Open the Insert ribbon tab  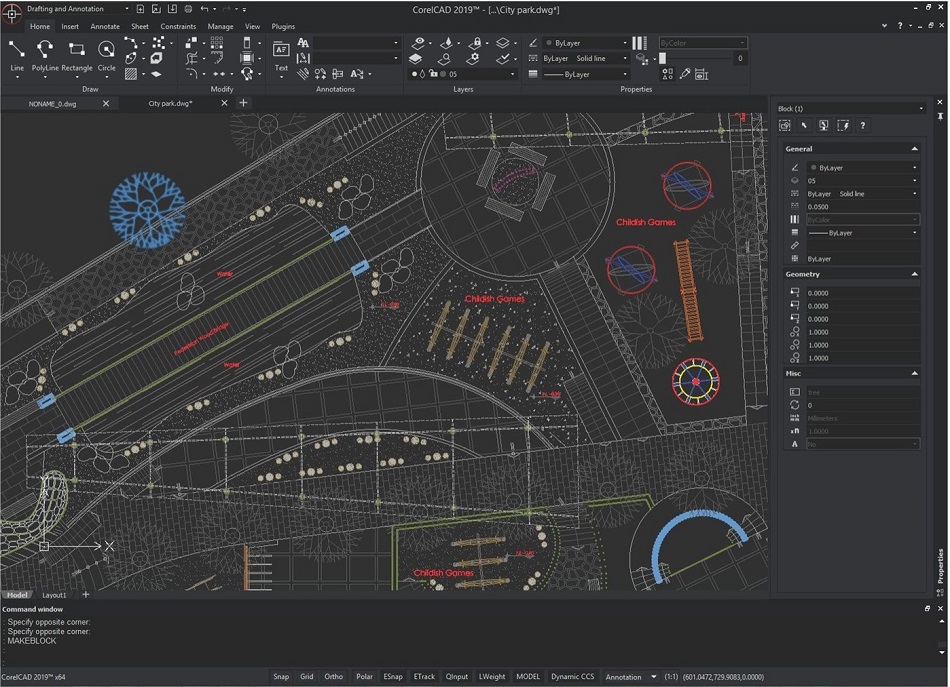(70, 27)
